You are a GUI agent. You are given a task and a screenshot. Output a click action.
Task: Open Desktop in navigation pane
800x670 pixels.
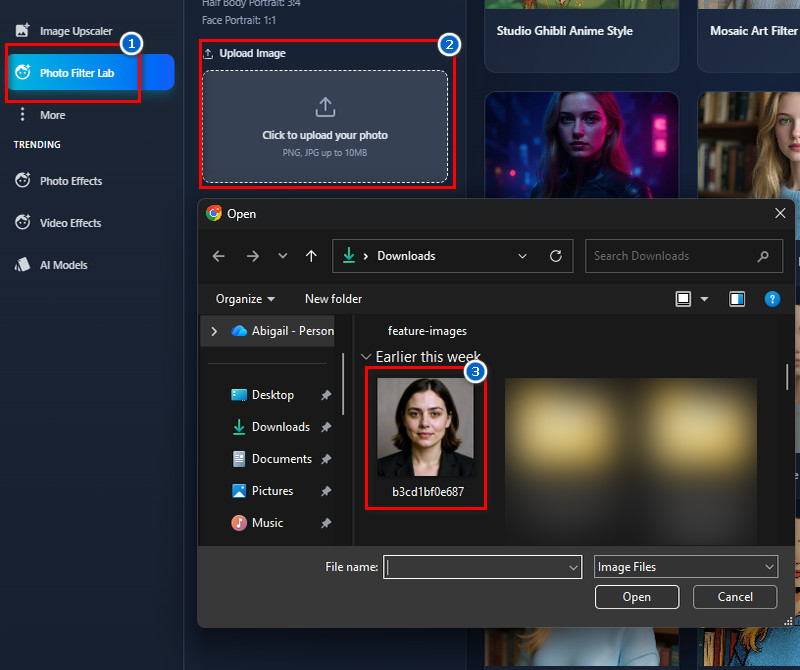(262, 394)
